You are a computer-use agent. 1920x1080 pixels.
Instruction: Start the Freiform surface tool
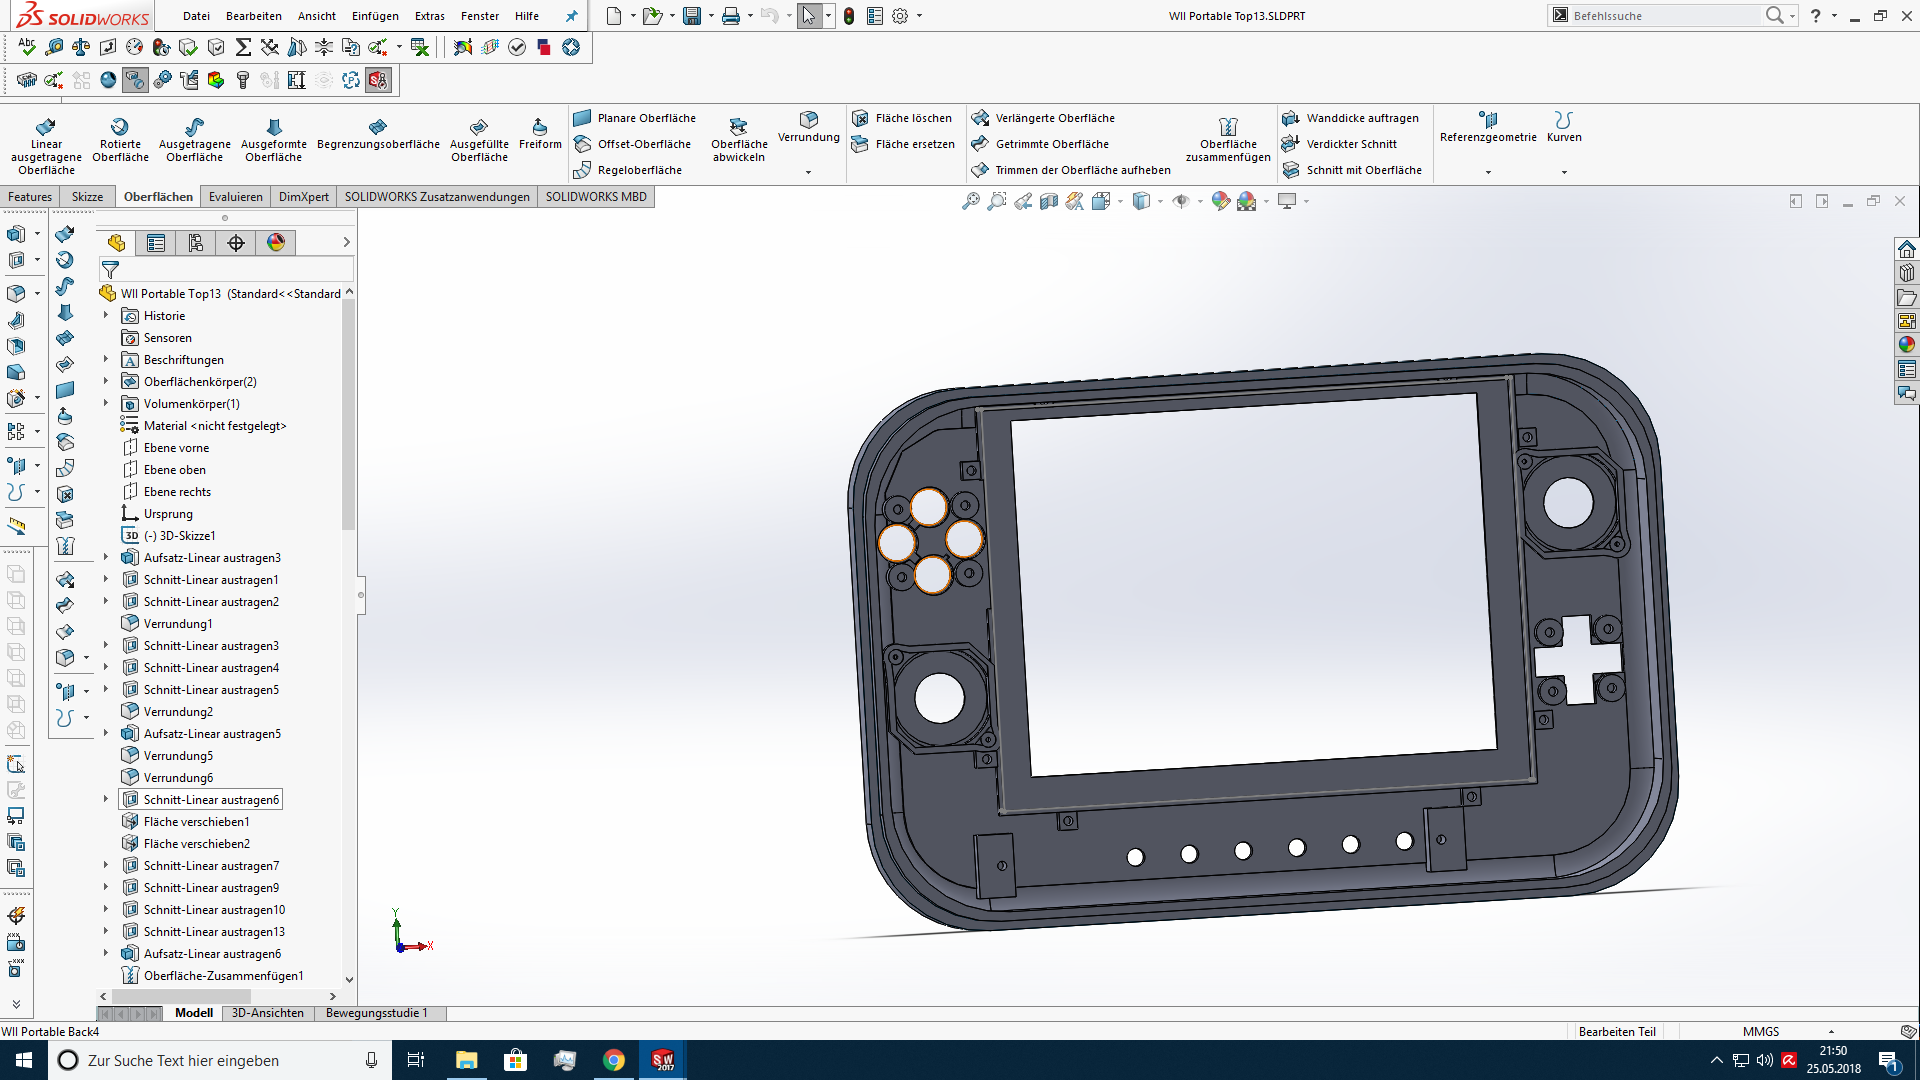[540, 134]
